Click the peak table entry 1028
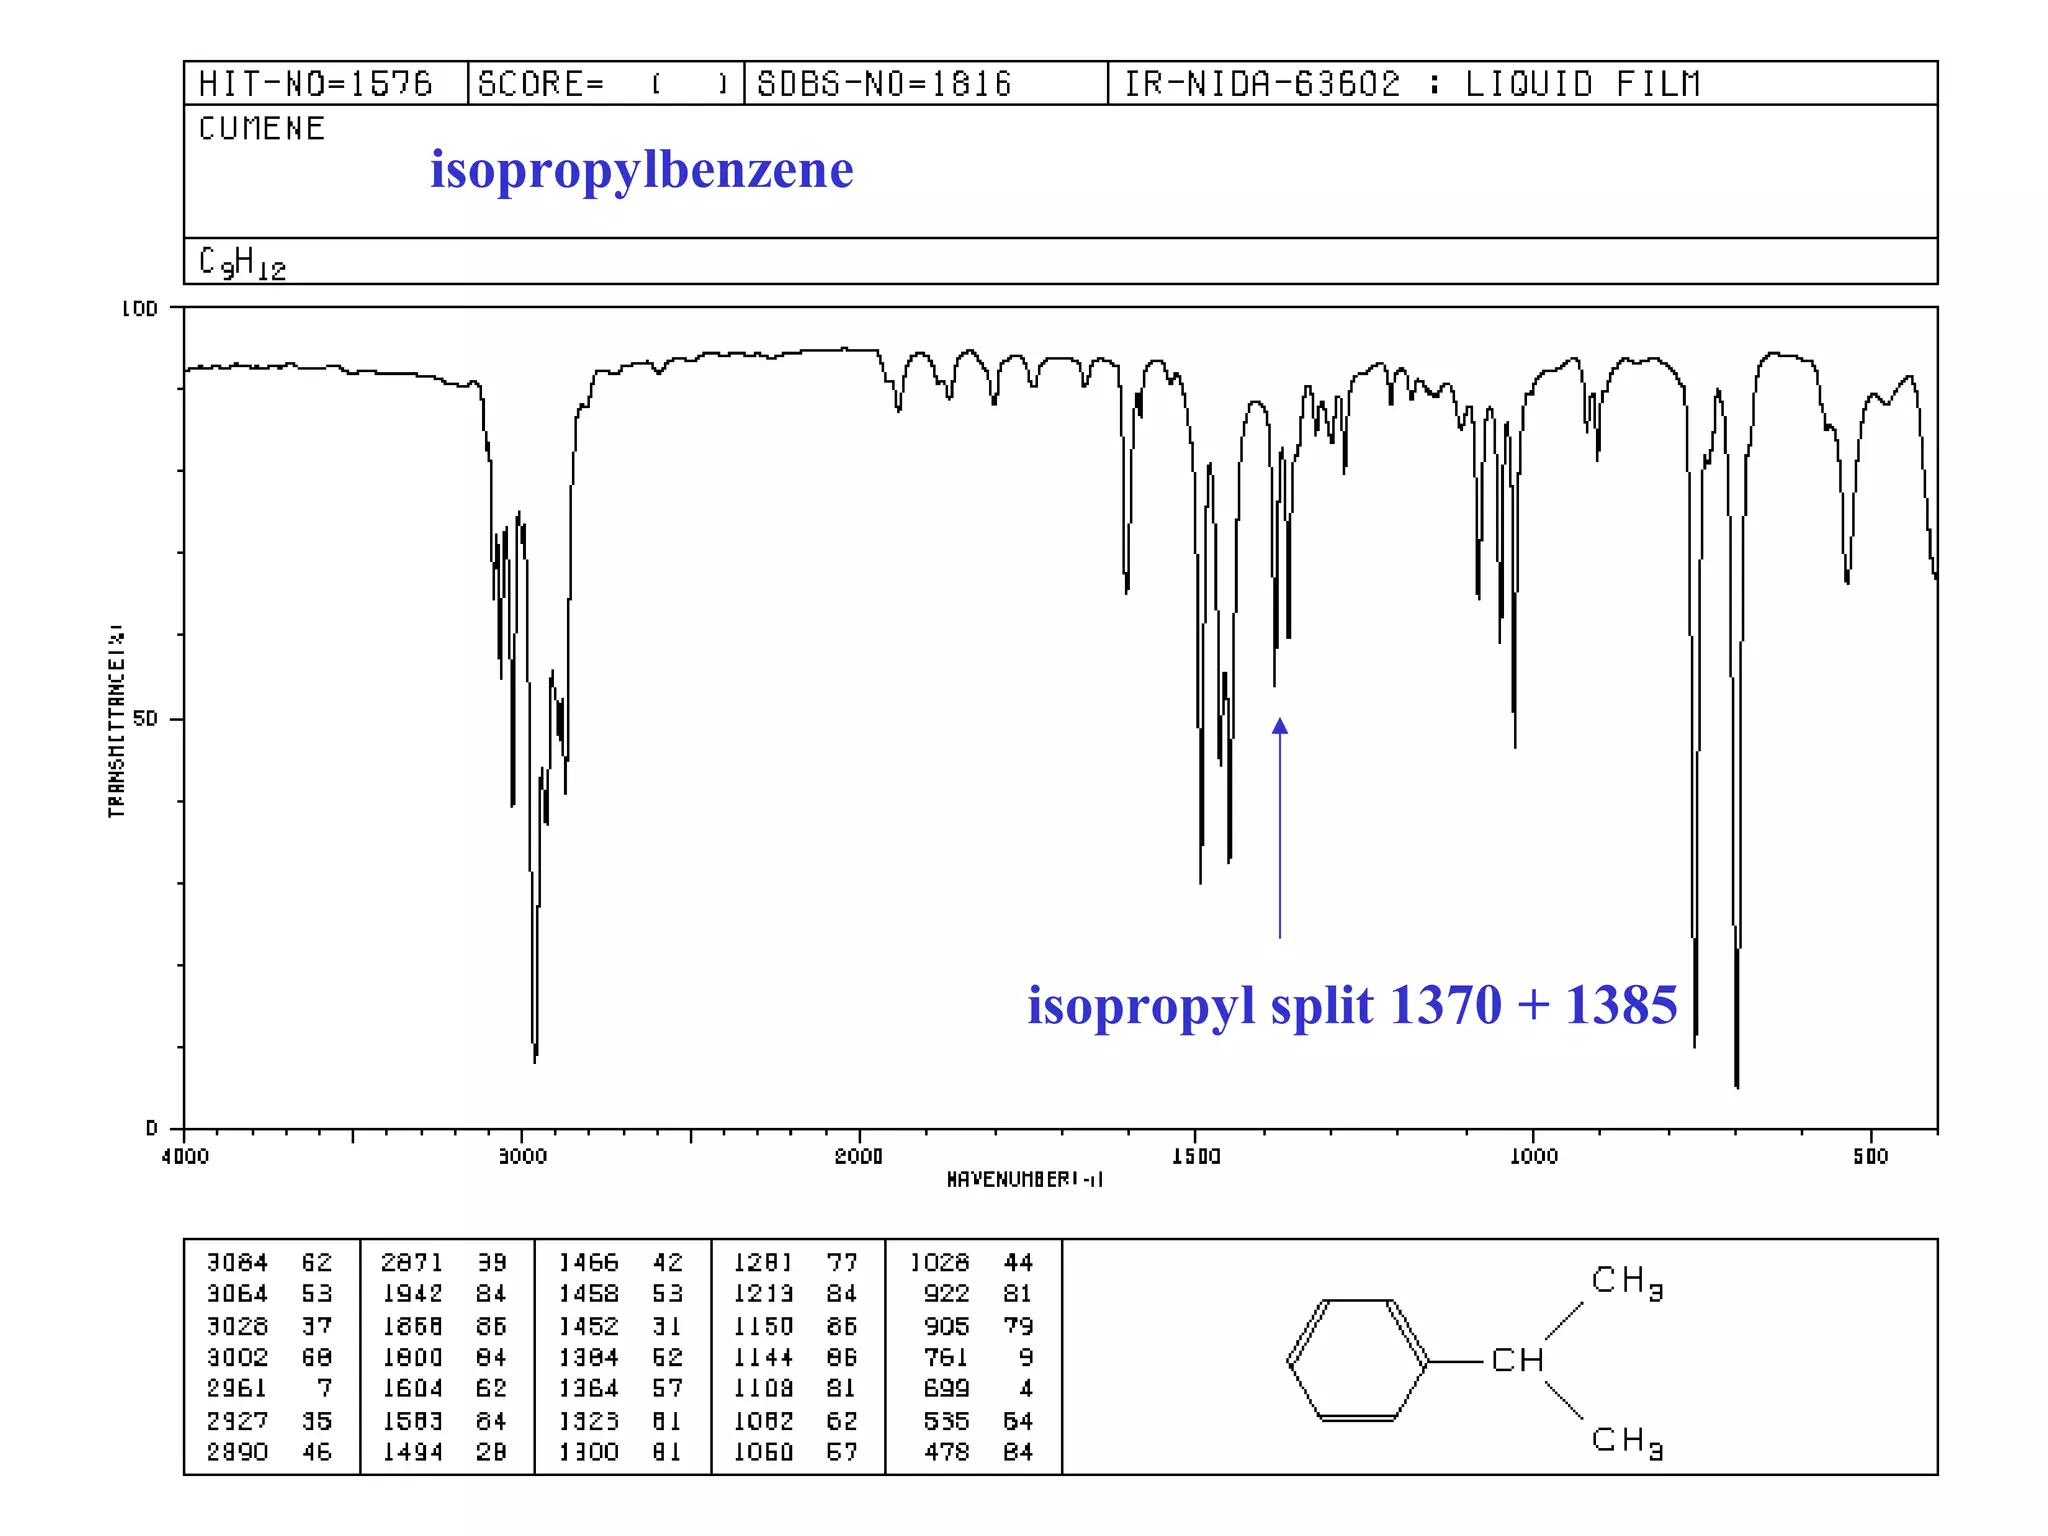Screen dimensions: 2048x1536 click(939, 1263)
